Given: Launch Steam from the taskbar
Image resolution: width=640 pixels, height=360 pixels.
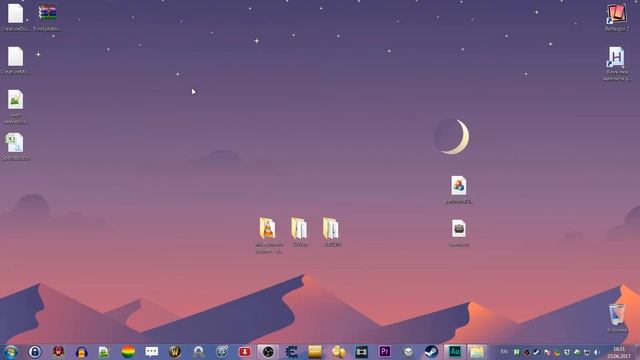Looking at the screenshot, I should (431, 352).
